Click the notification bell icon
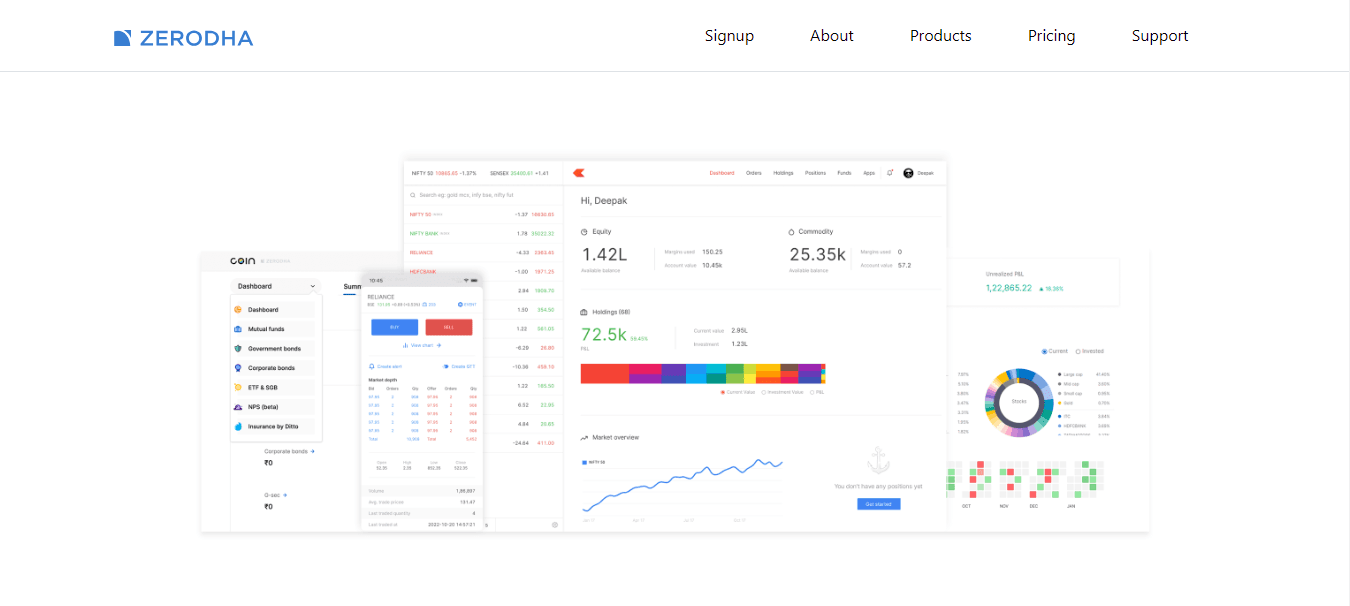This screenshot has height=606, width=1350. tap(889, 173)
